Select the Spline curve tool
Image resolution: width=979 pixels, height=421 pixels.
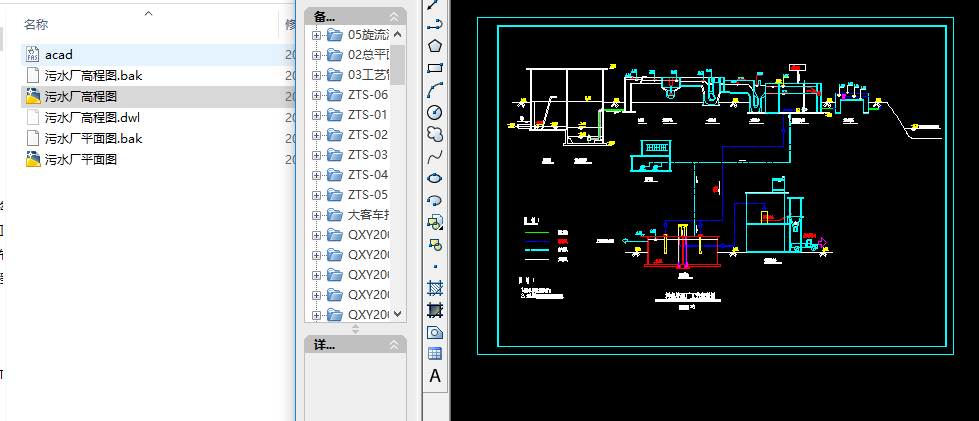(x=435, y=156)
